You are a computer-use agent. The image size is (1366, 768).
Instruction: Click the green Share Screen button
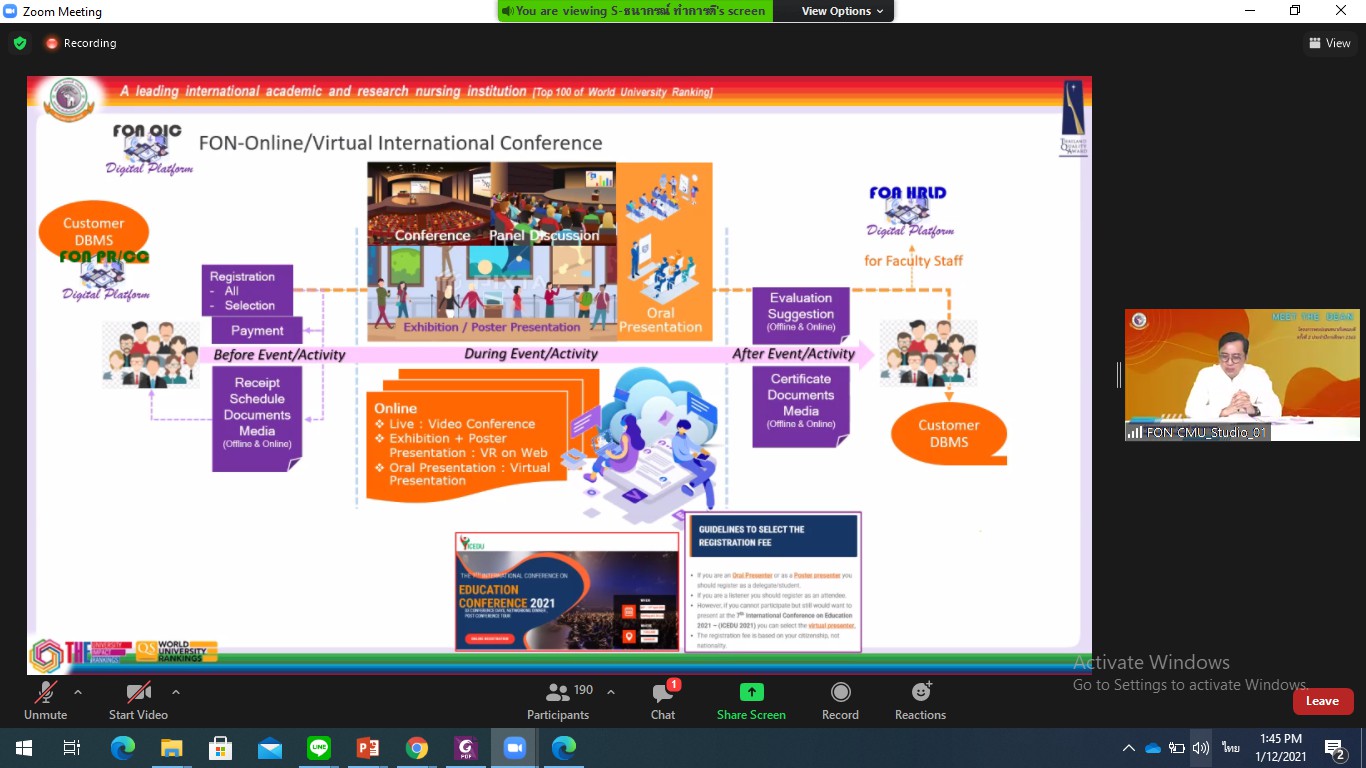click(751, 700)
